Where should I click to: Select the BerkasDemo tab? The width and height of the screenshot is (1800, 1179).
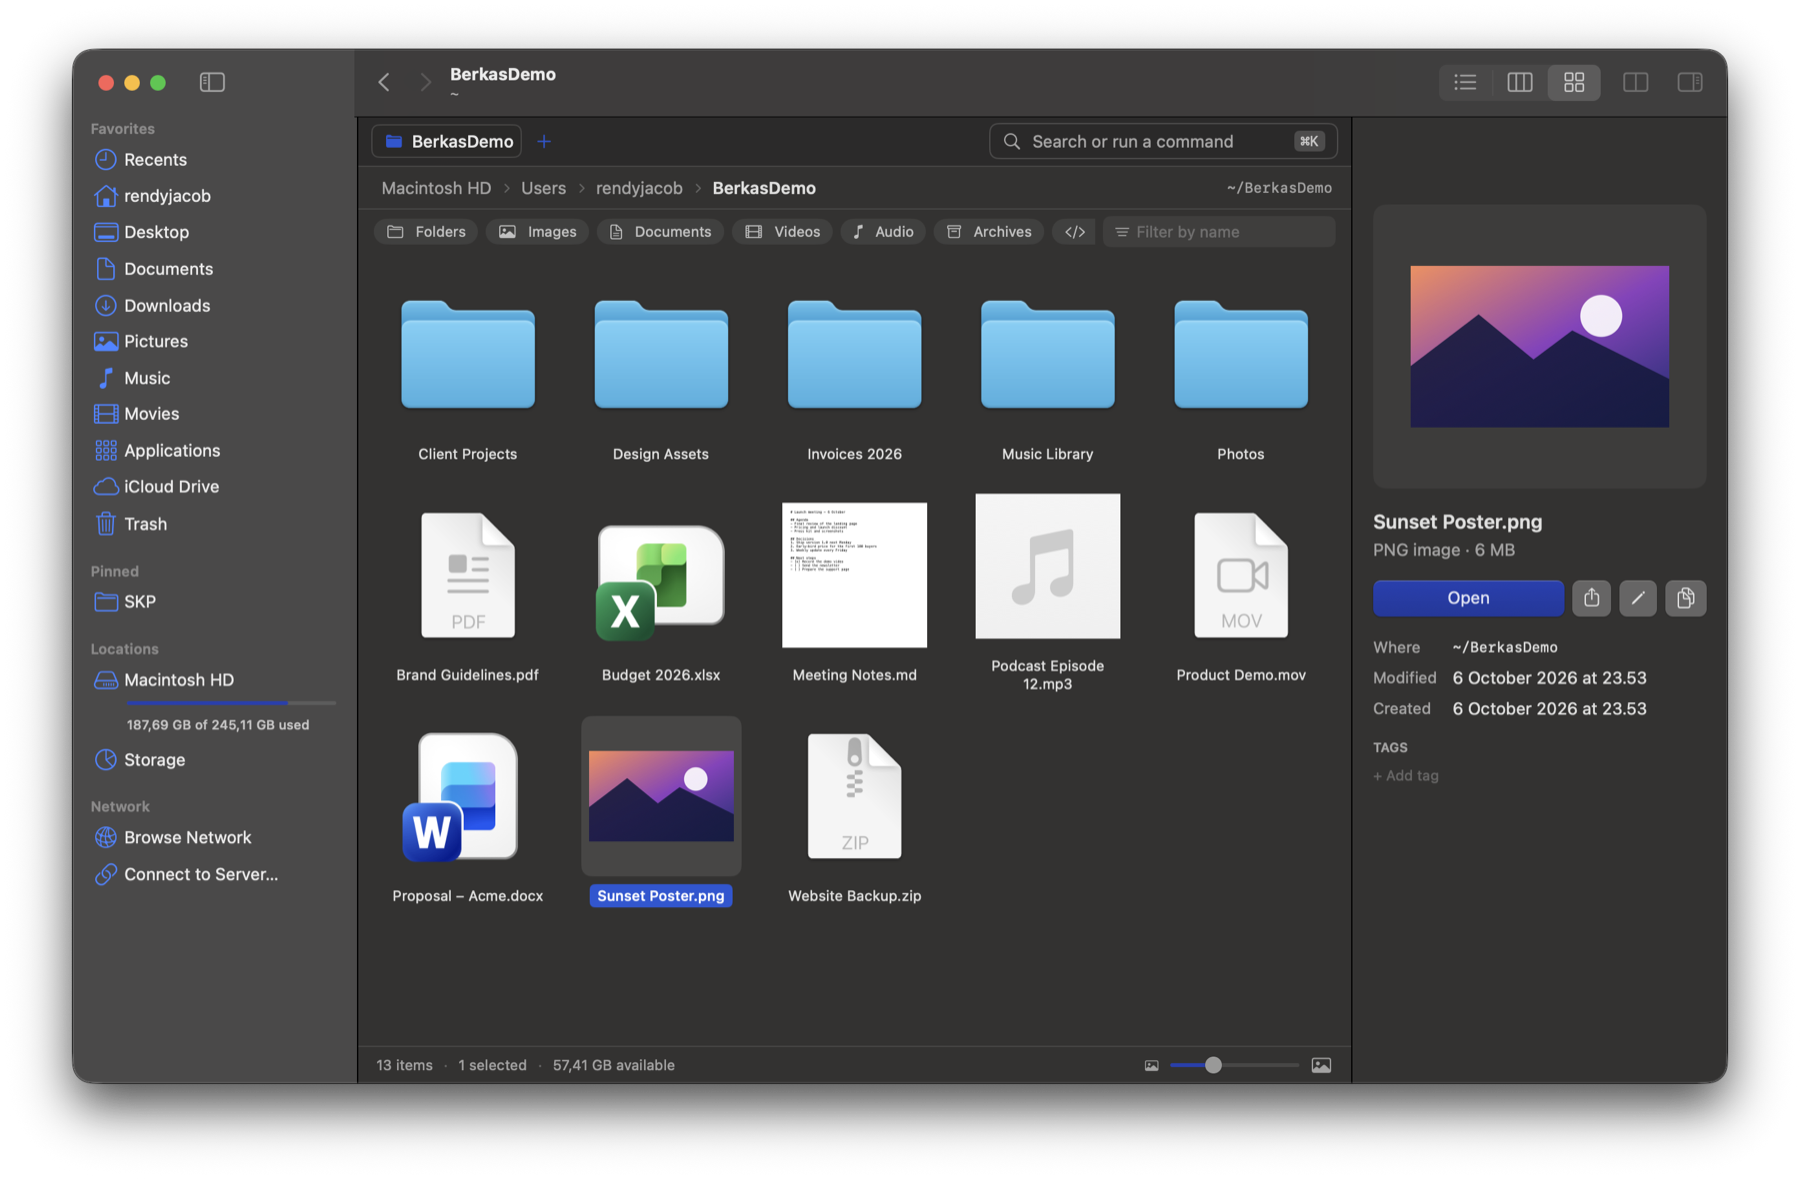[447, 141]
